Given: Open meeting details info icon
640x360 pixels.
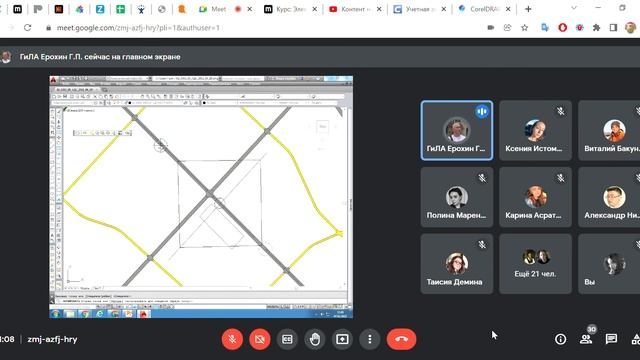Looking at the screenshot, I should click(560, 339).
